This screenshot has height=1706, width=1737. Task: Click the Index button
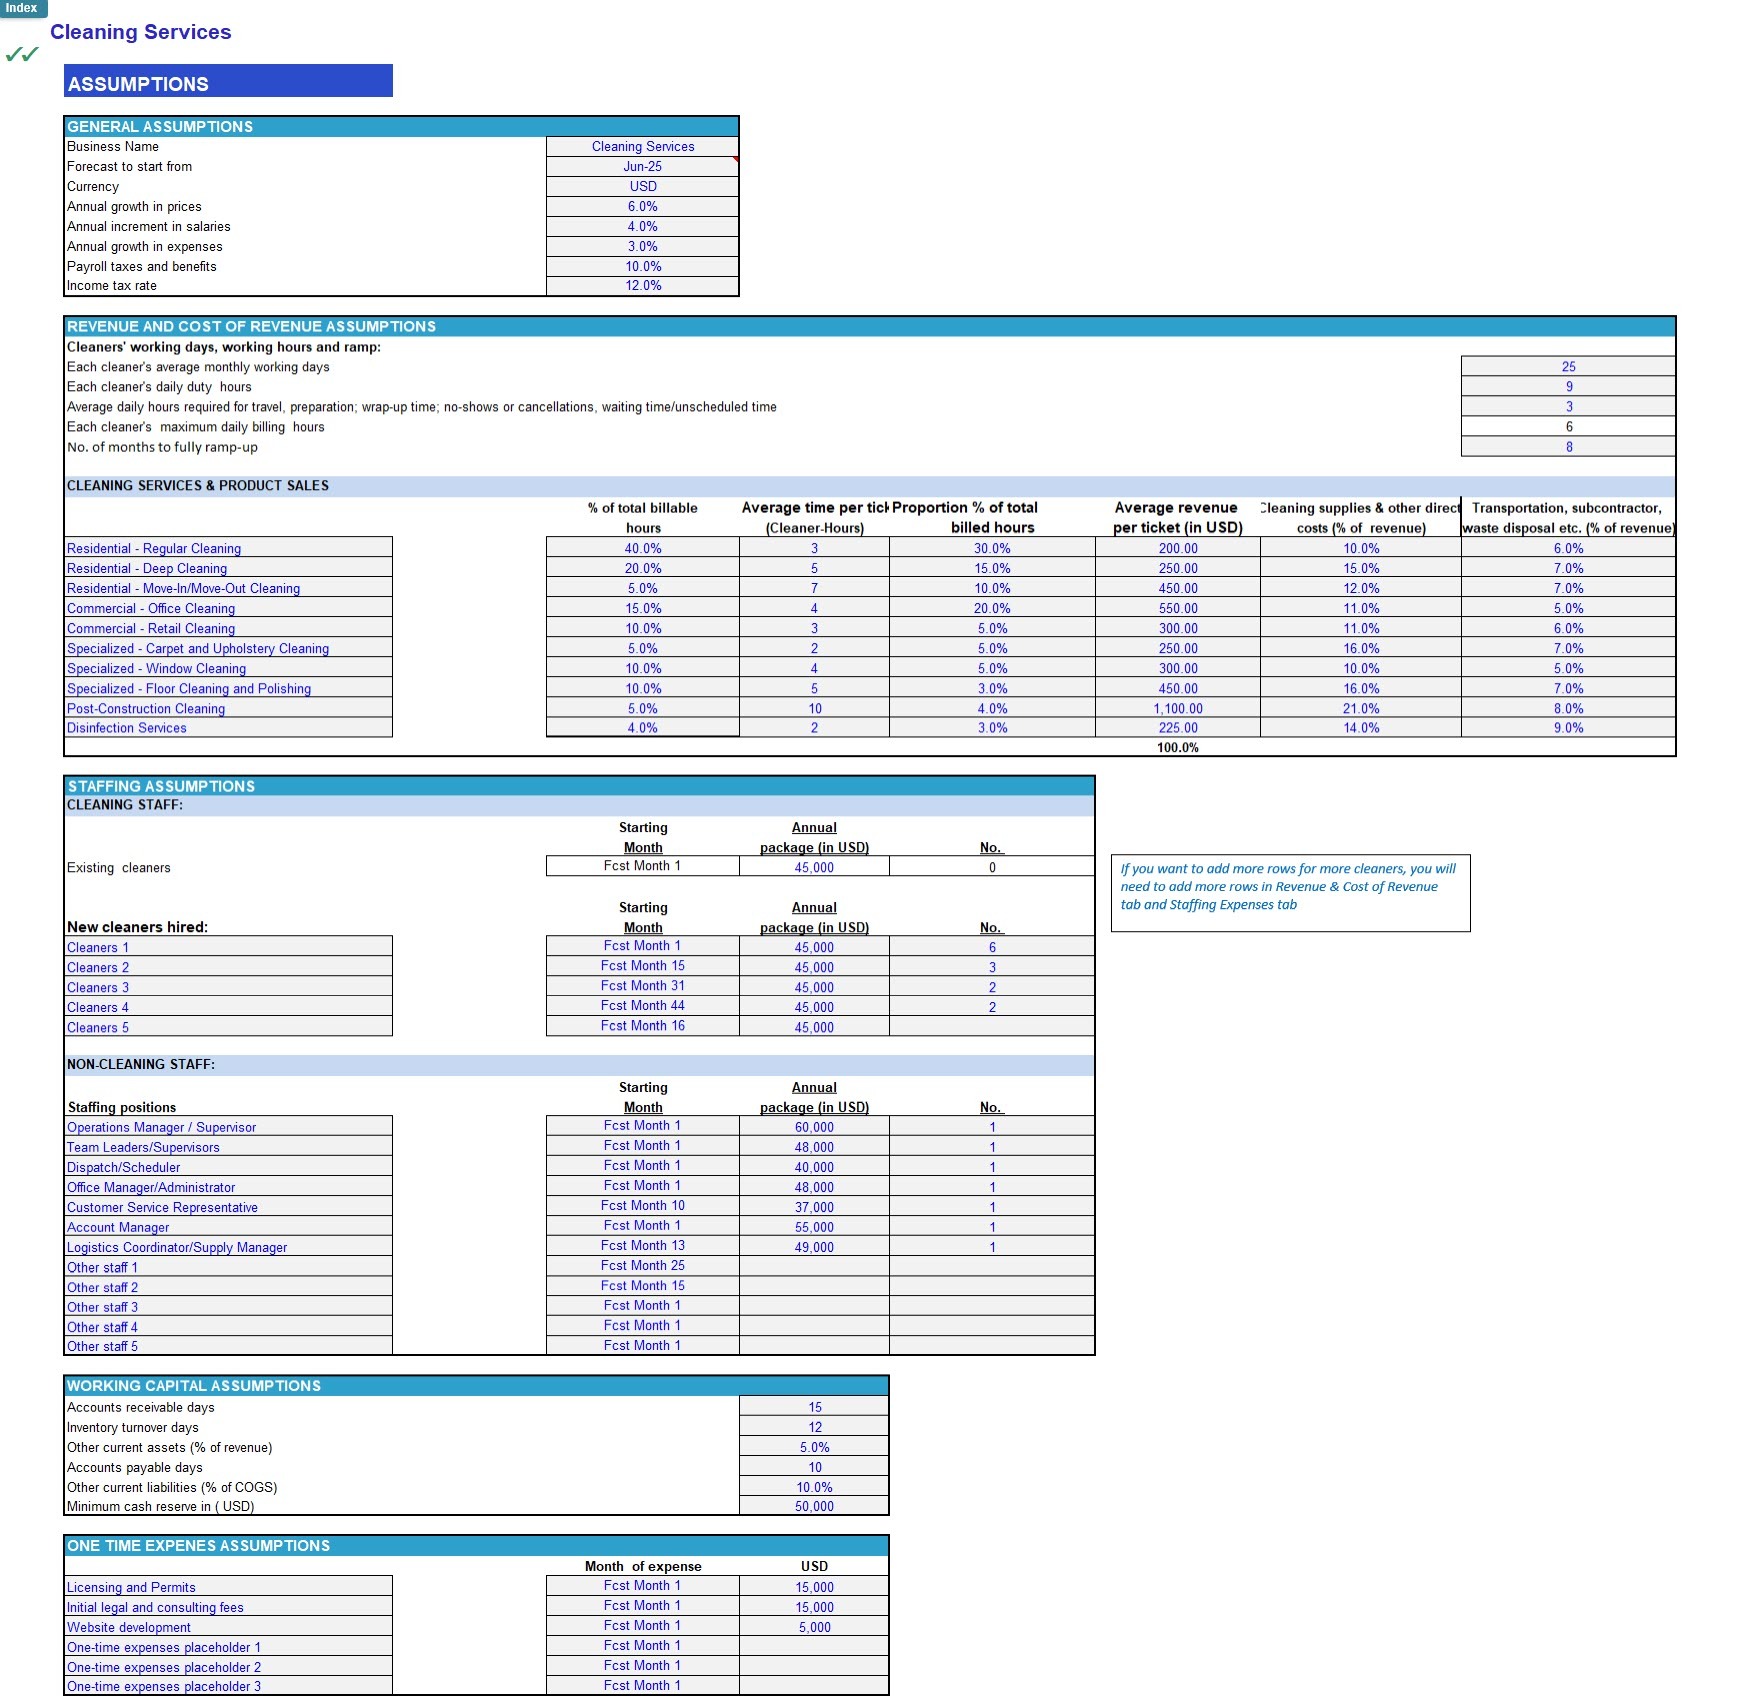click(x=23, y=8)
